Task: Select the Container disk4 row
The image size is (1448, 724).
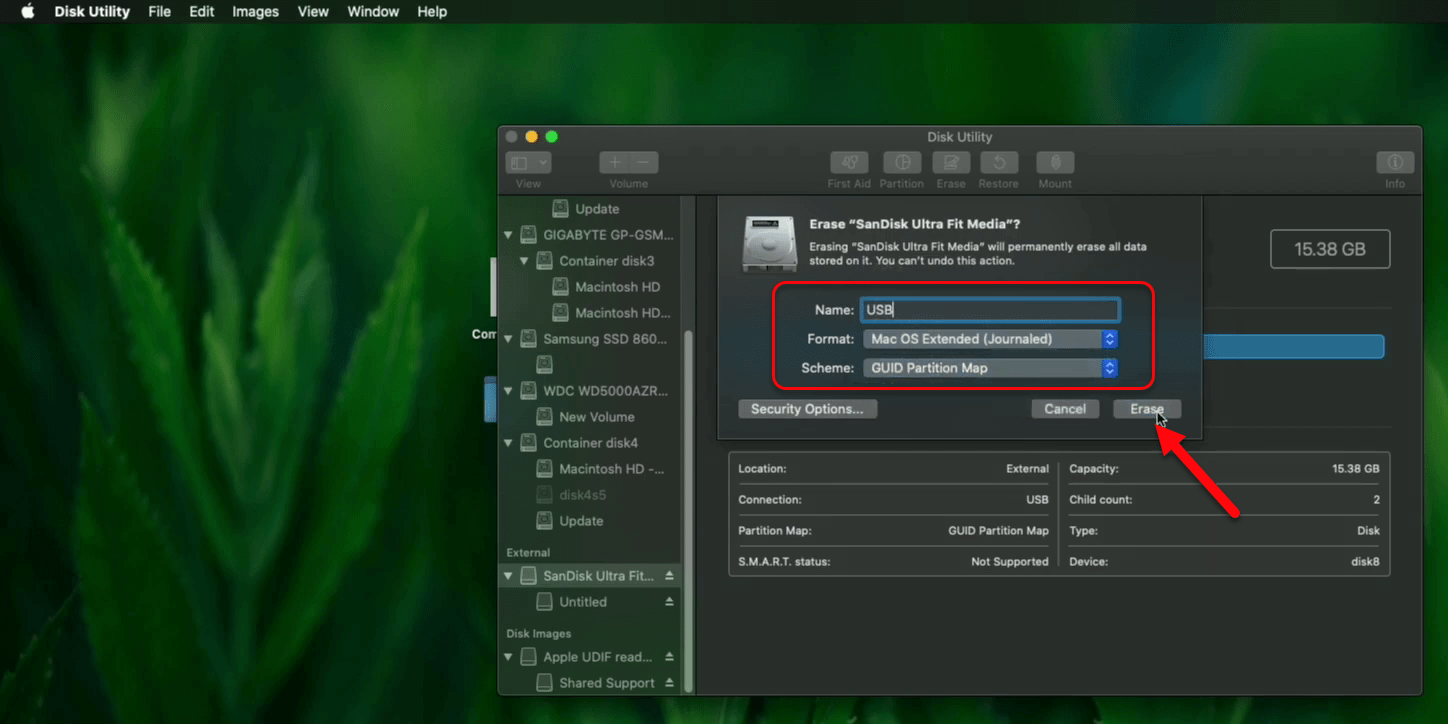Action: (x=590, y=443)
